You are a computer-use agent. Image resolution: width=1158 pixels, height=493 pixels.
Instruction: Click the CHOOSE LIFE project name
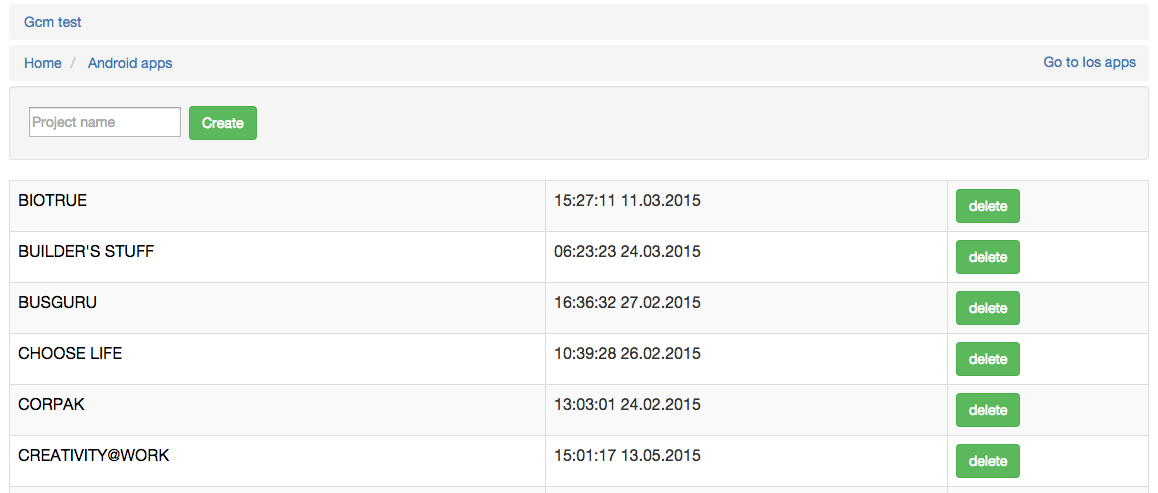pos(70,354)
